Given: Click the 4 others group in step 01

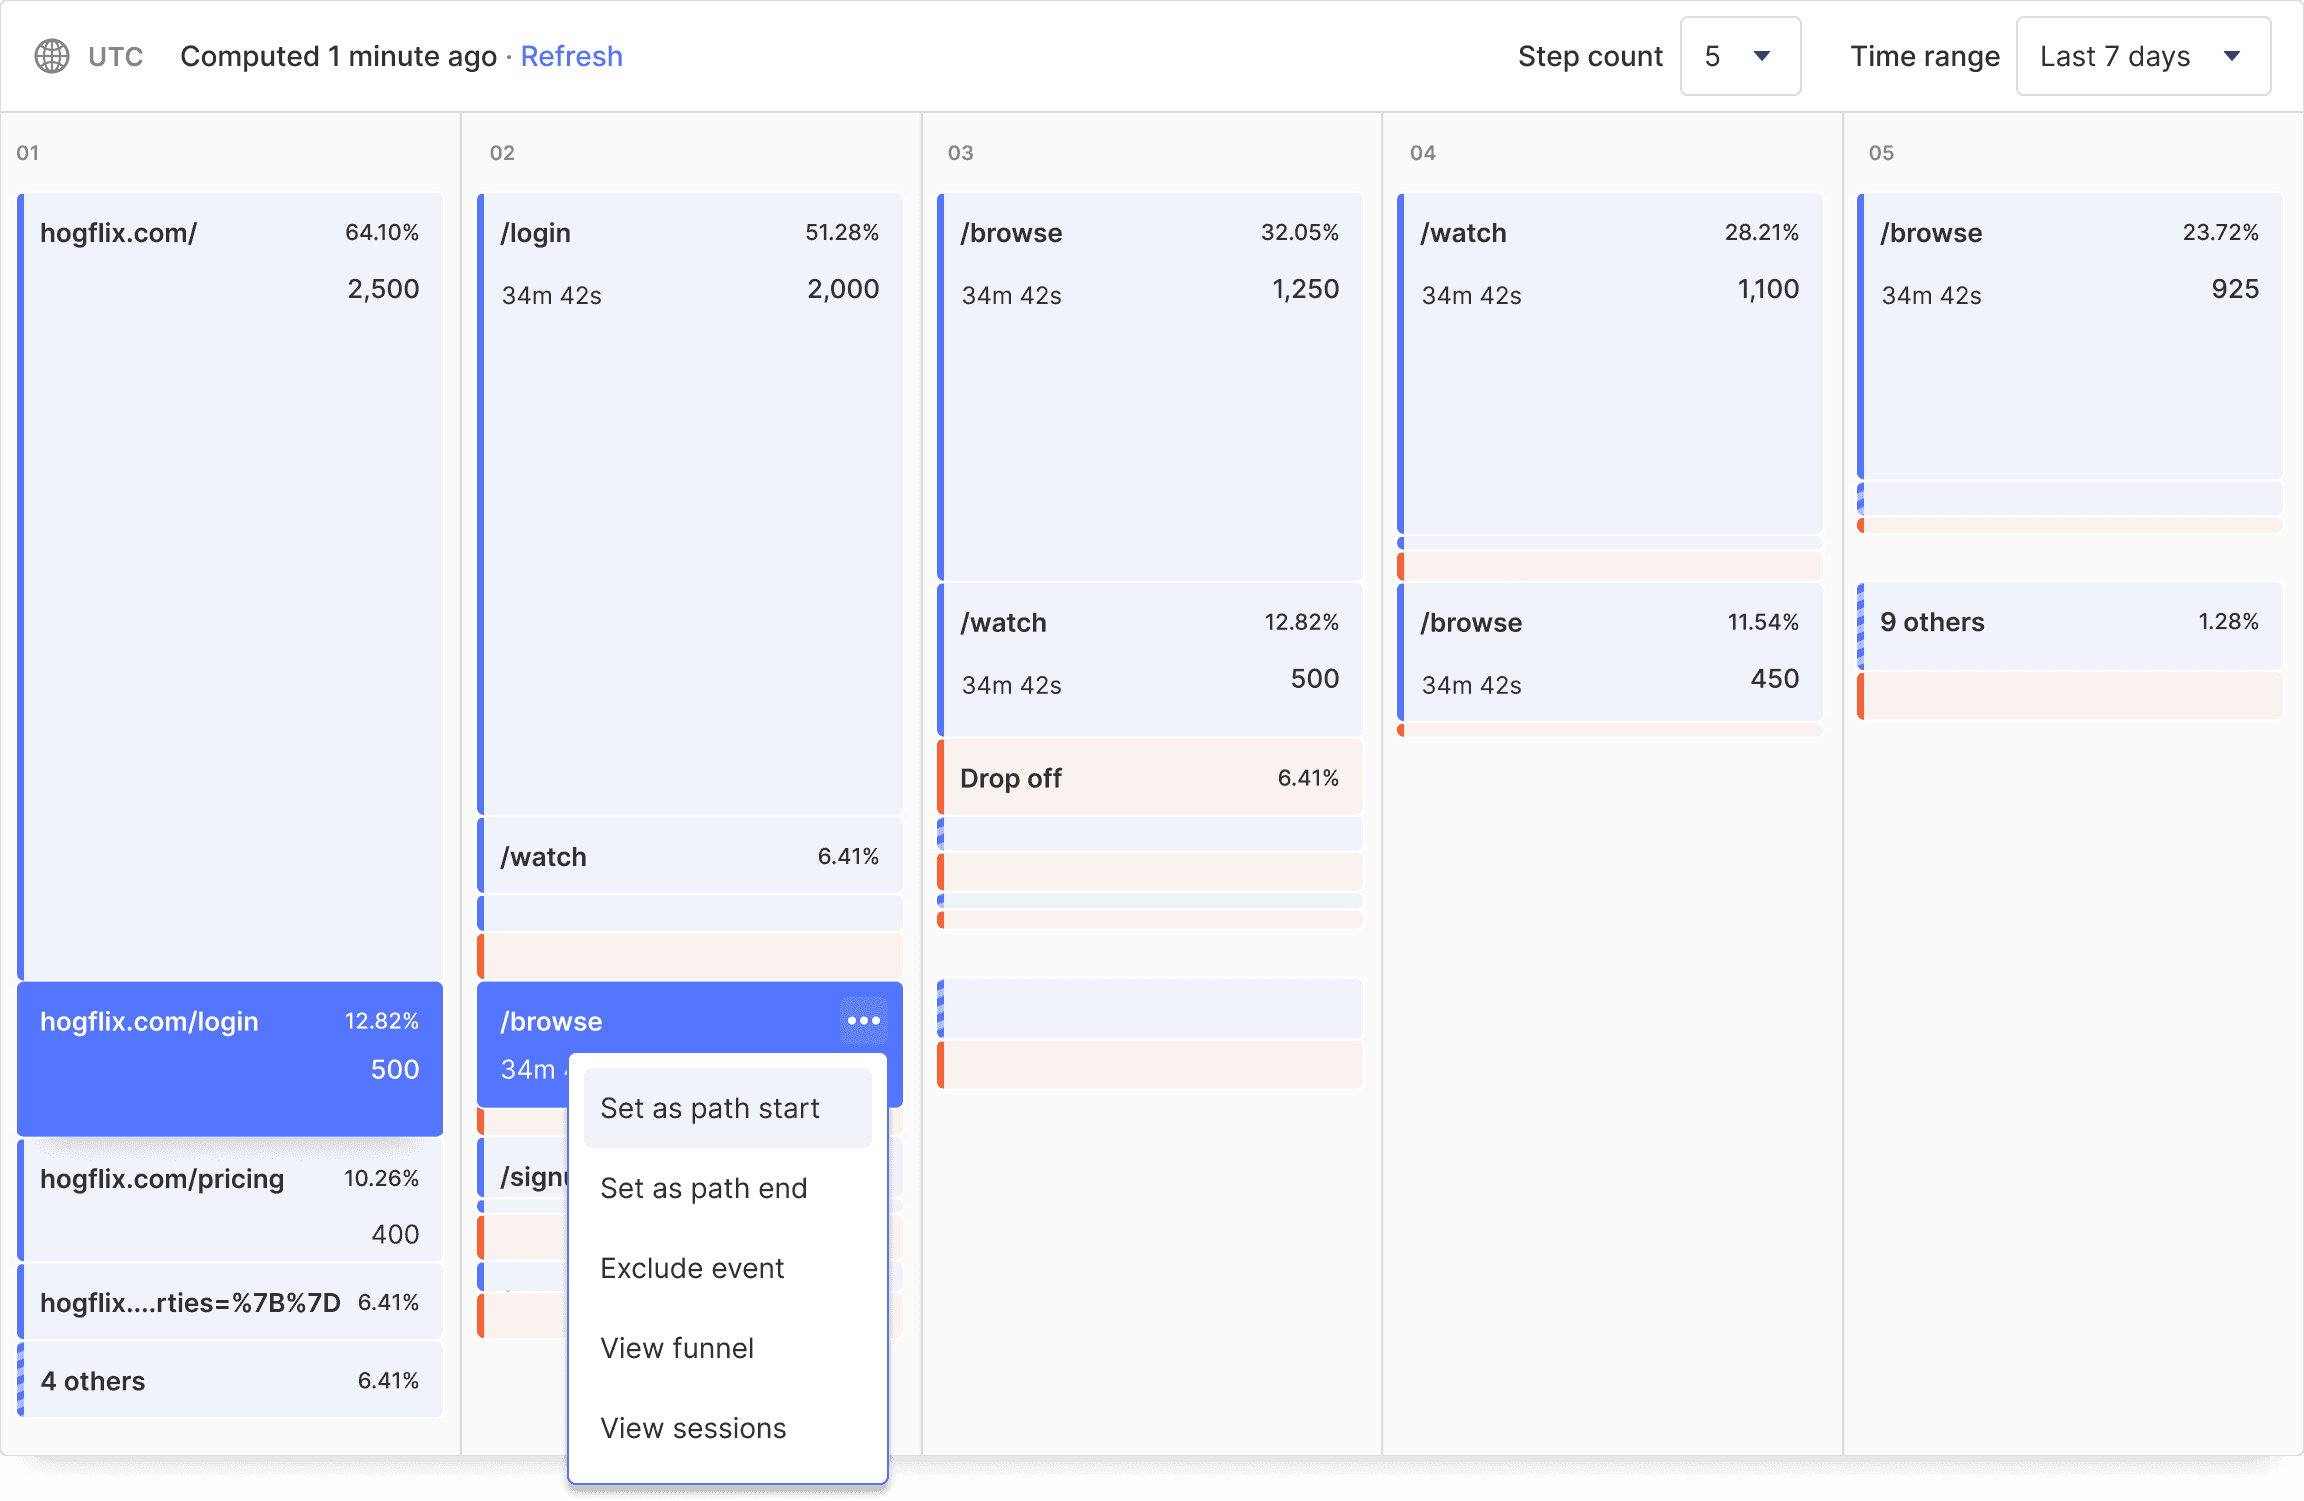Looking at the screenshot, I should (230, 1380).
